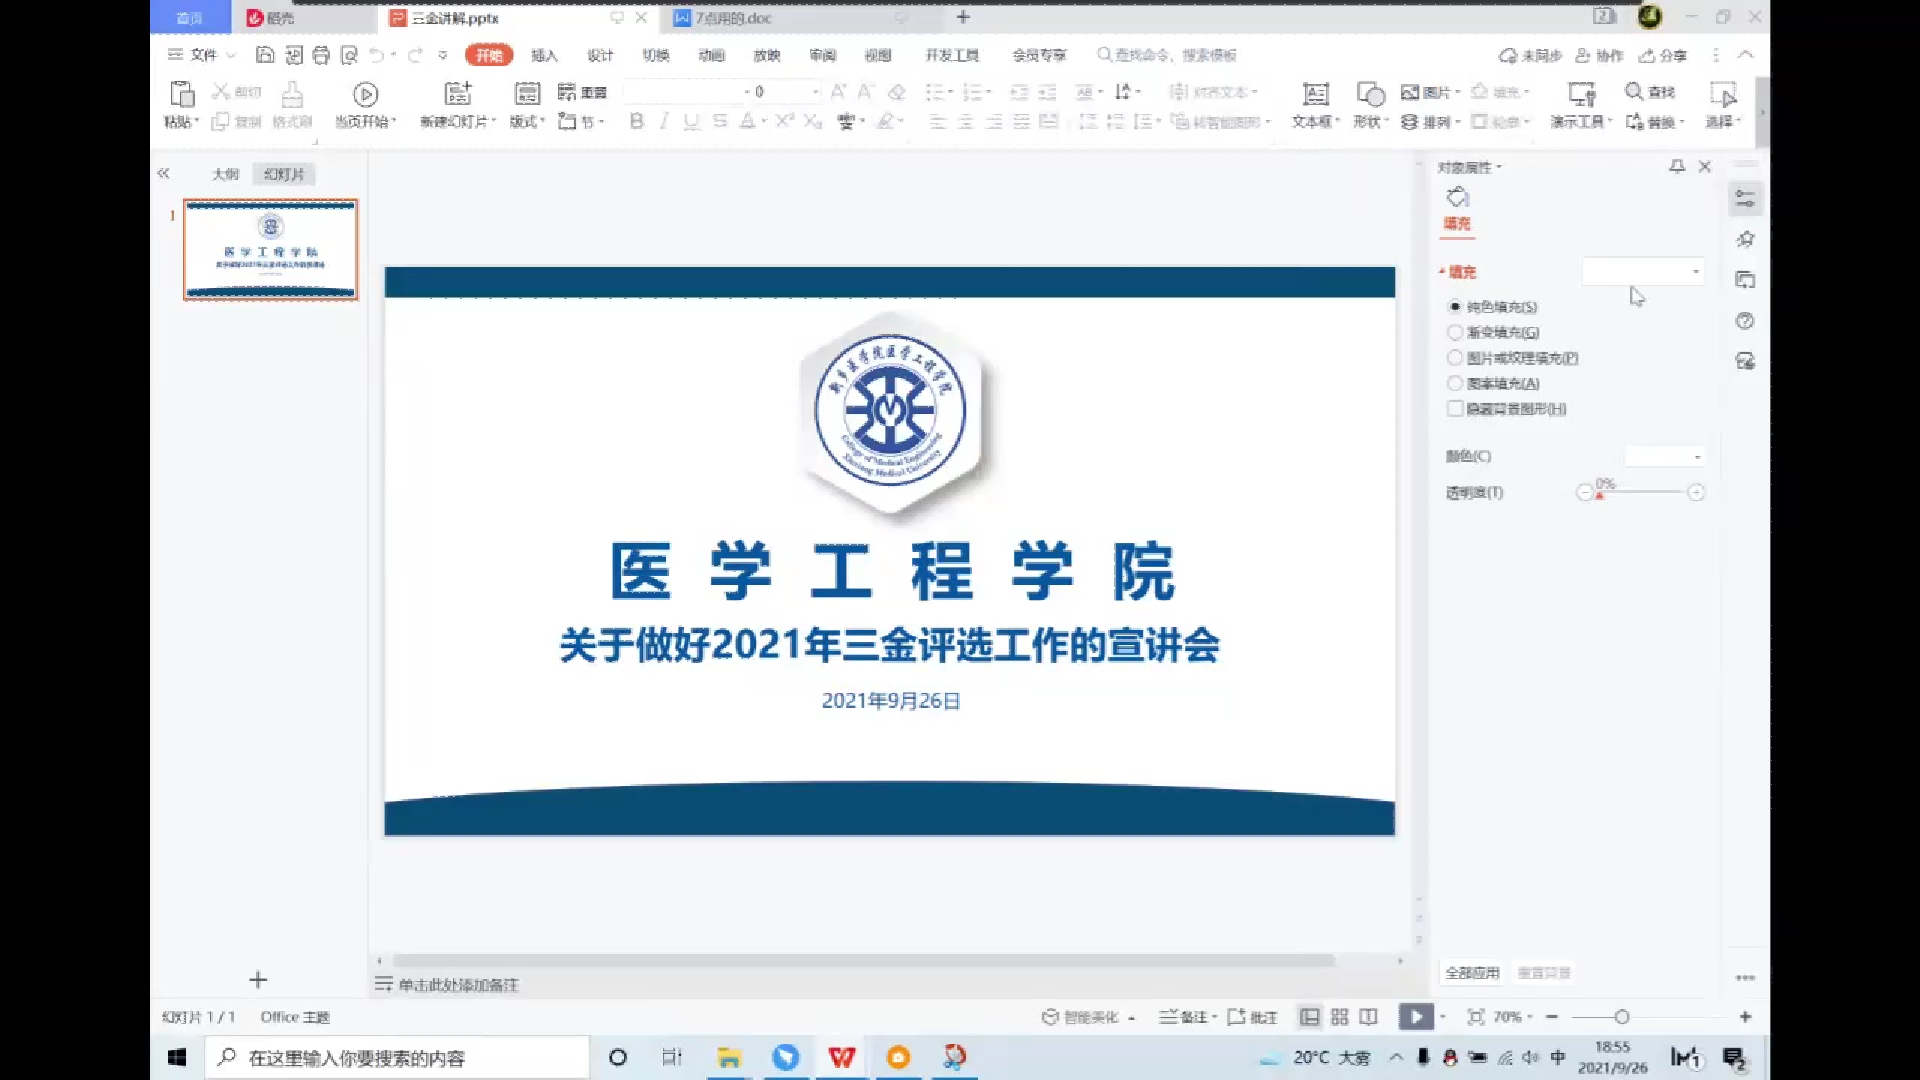This screenshot has height=1080, width=1920.
Task: Click the New Slide icon
Action: click(458, 95)
